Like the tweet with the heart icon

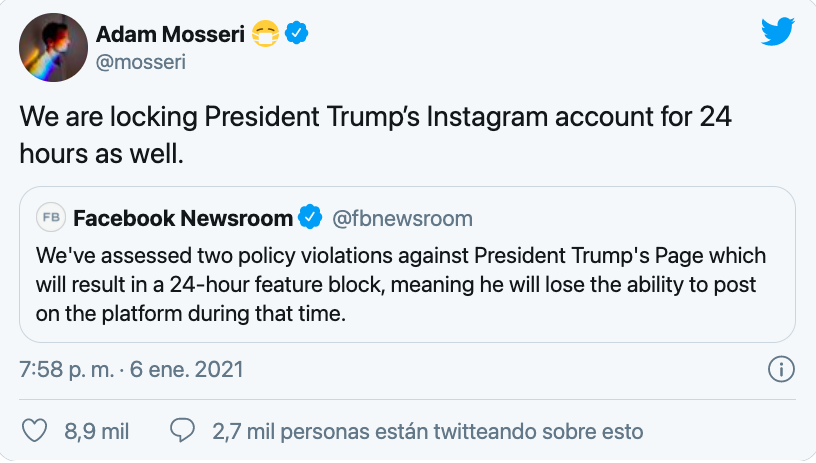pos(35,431)
